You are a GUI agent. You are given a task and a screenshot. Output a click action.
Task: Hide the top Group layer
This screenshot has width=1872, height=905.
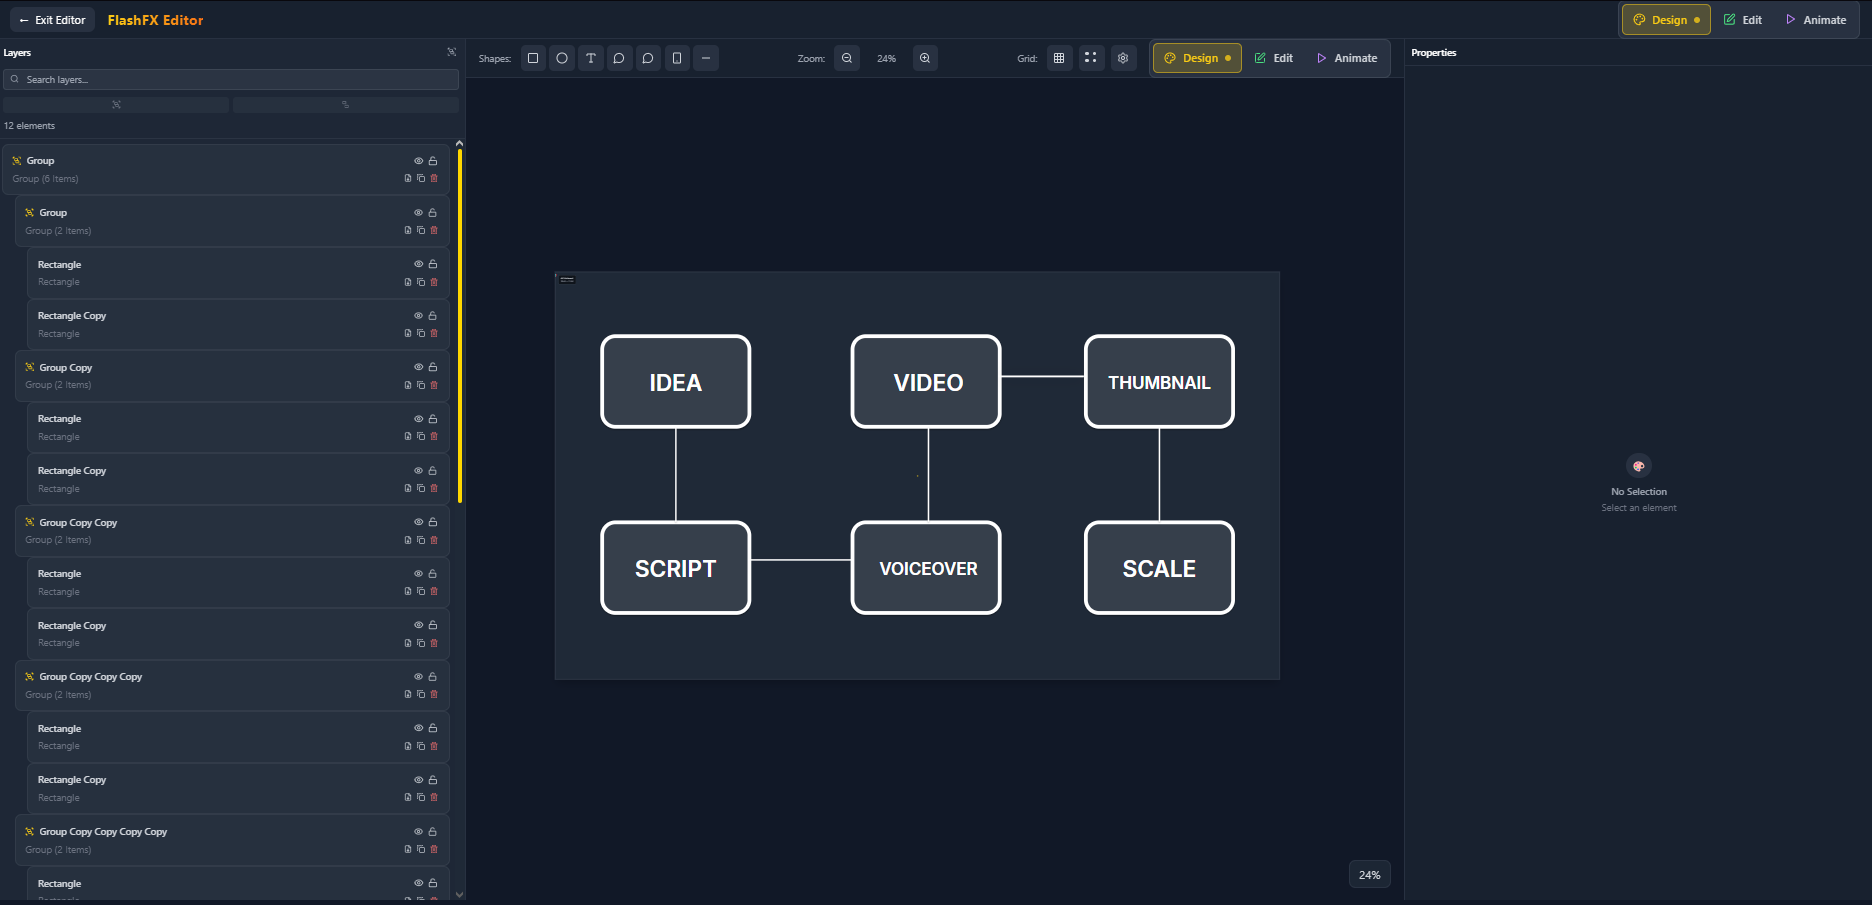pos(418,160)
